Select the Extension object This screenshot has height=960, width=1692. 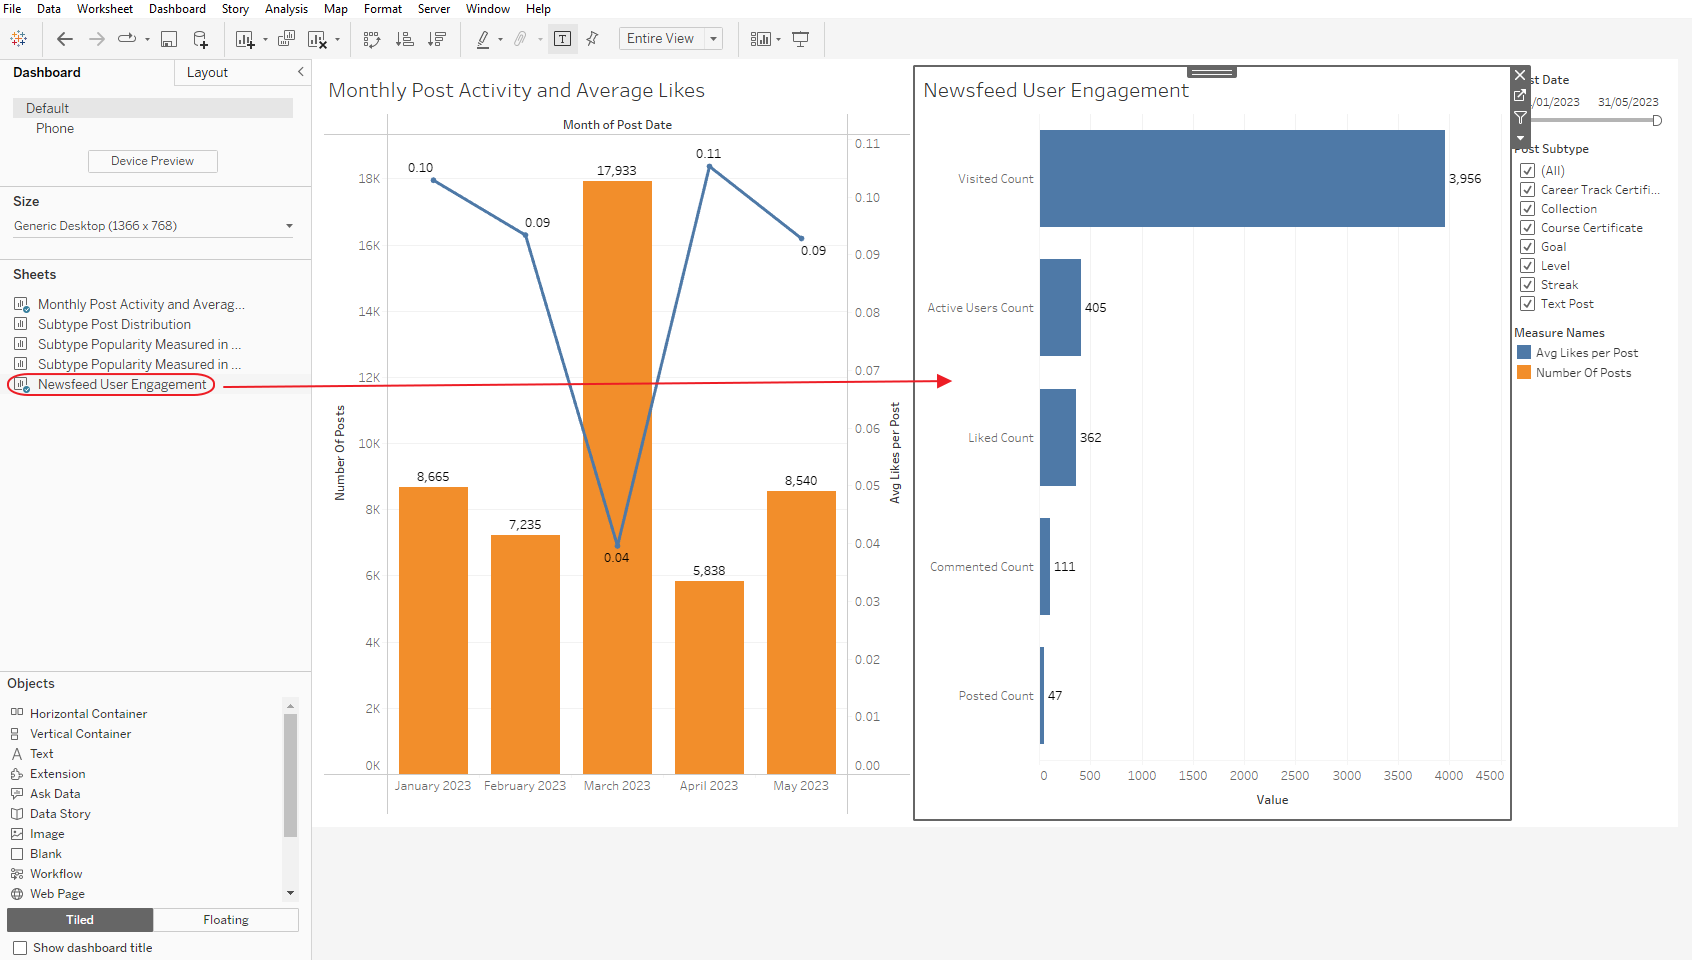(x=57, y=773)
